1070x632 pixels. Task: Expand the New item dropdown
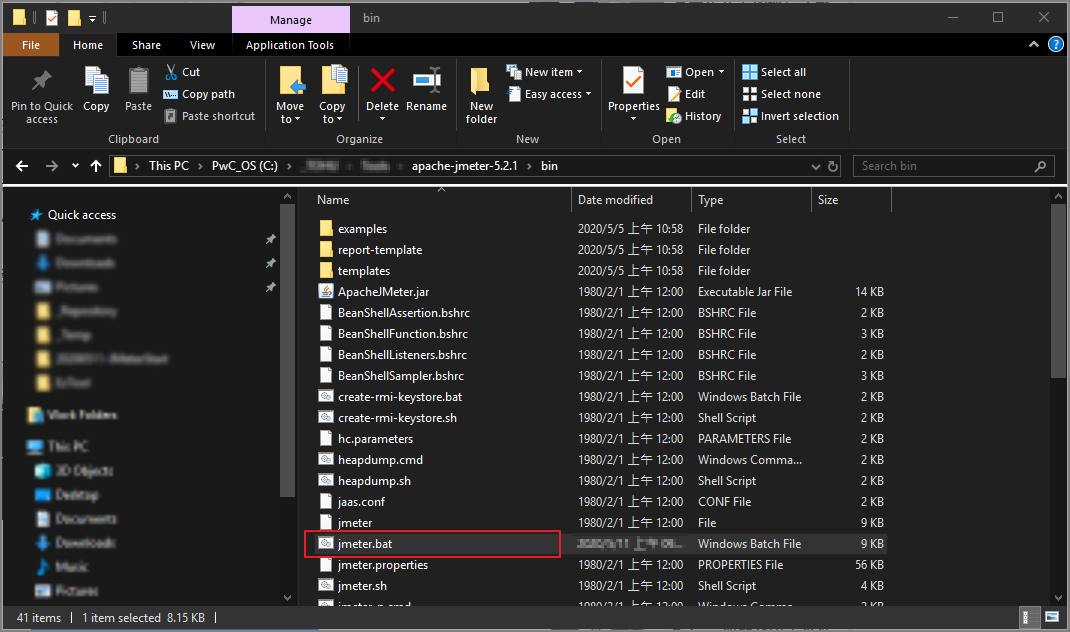[x=546, y=71]
